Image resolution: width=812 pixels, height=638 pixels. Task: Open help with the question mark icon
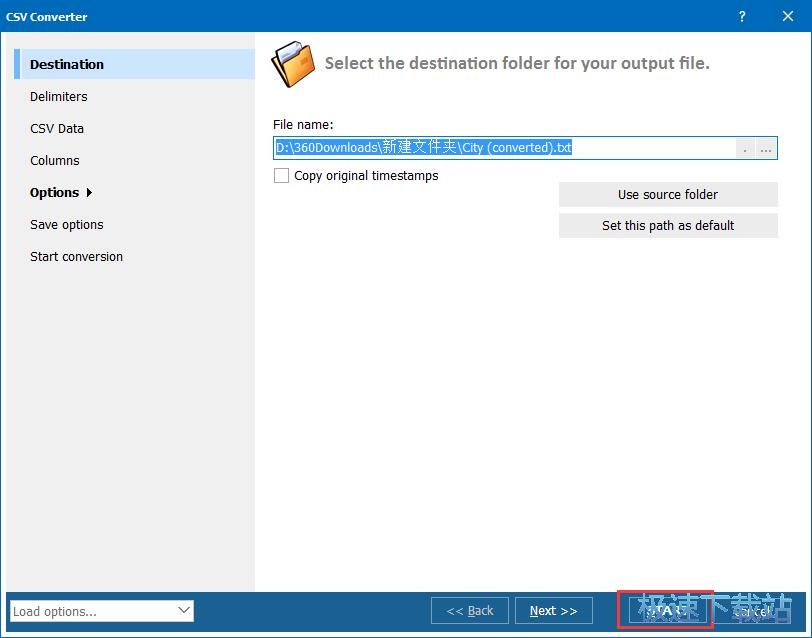coord(742,17)
